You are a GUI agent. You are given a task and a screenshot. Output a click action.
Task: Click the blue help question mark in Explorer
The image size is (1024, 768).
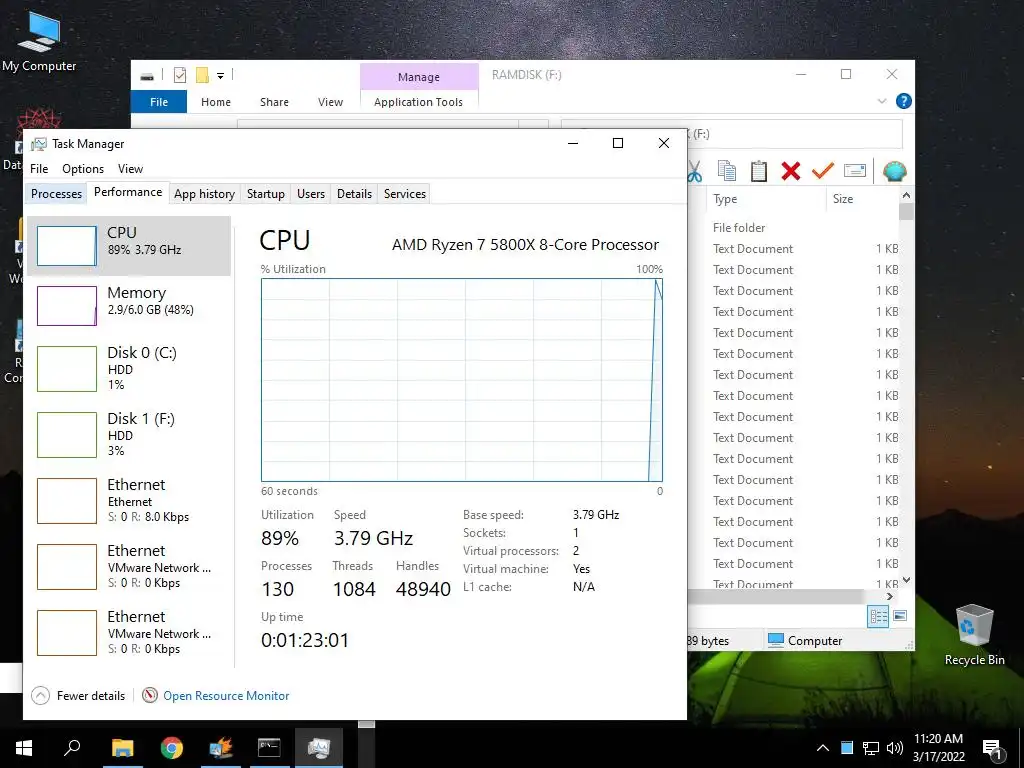904,101
